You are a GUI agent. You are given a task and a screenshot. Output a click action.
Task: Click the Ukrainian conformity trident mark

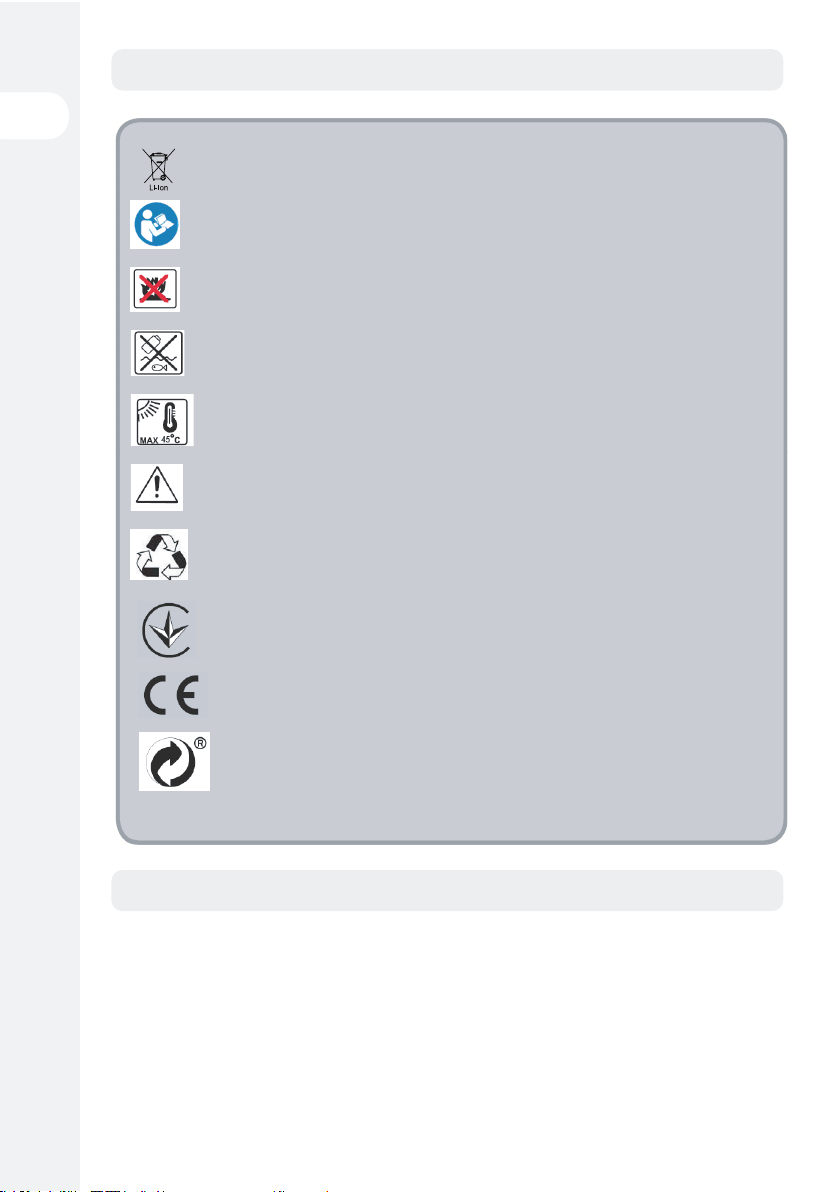(x=167, y=630)
